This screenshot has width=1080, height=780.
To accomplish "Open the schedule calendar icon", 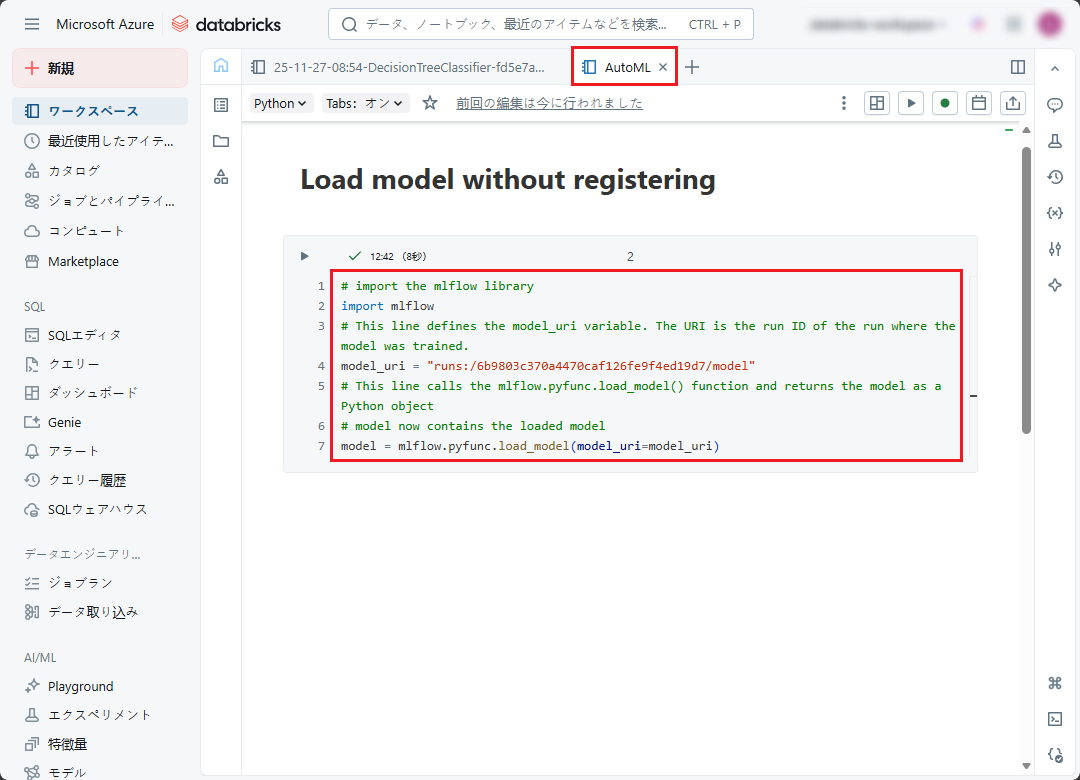I will (979, 103).
